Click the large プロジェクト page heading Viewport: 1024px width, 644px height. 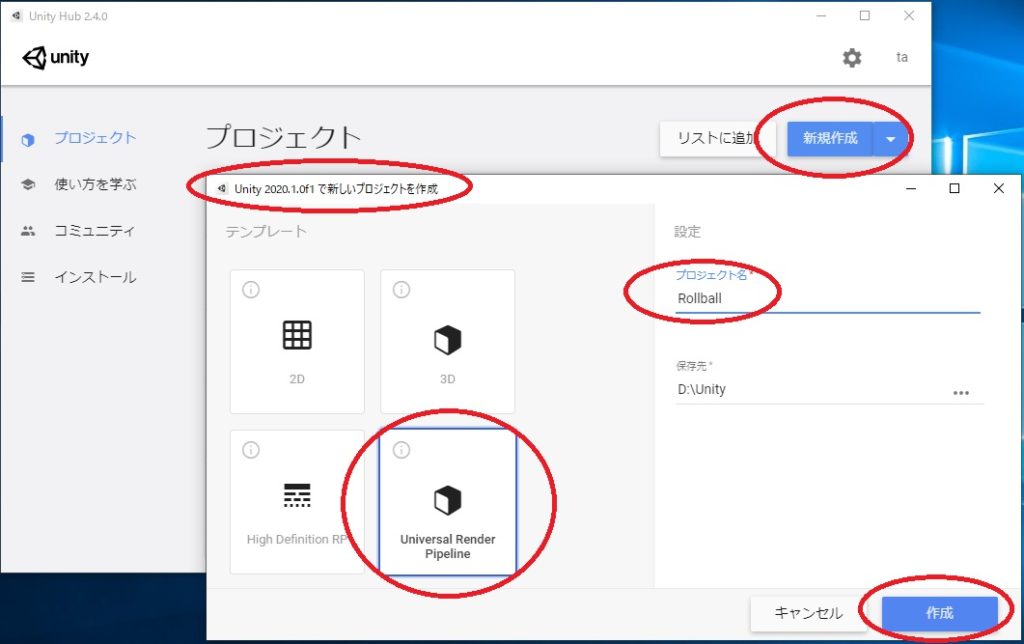[283, 137]
